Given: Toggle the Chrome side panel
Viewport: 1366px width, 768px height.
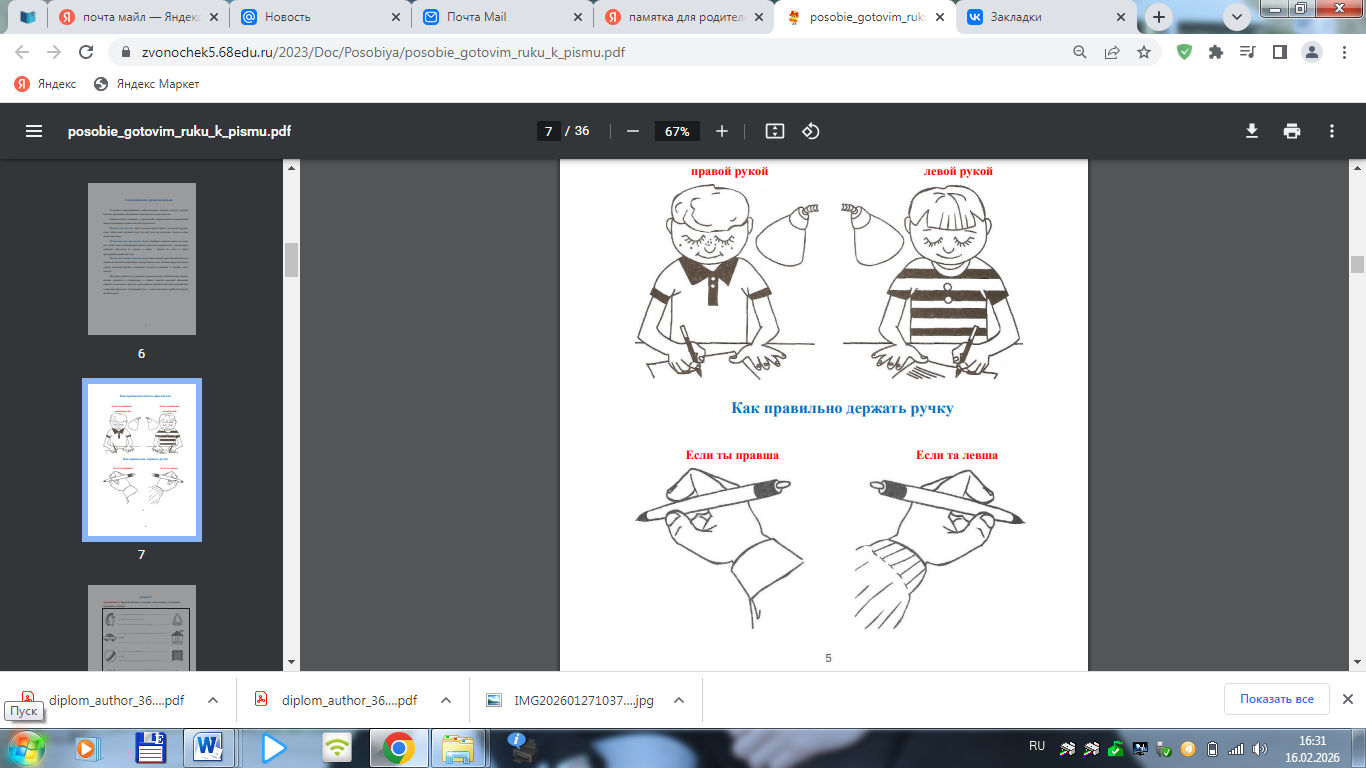Looking at the screenshot, I should point(1279,53).
